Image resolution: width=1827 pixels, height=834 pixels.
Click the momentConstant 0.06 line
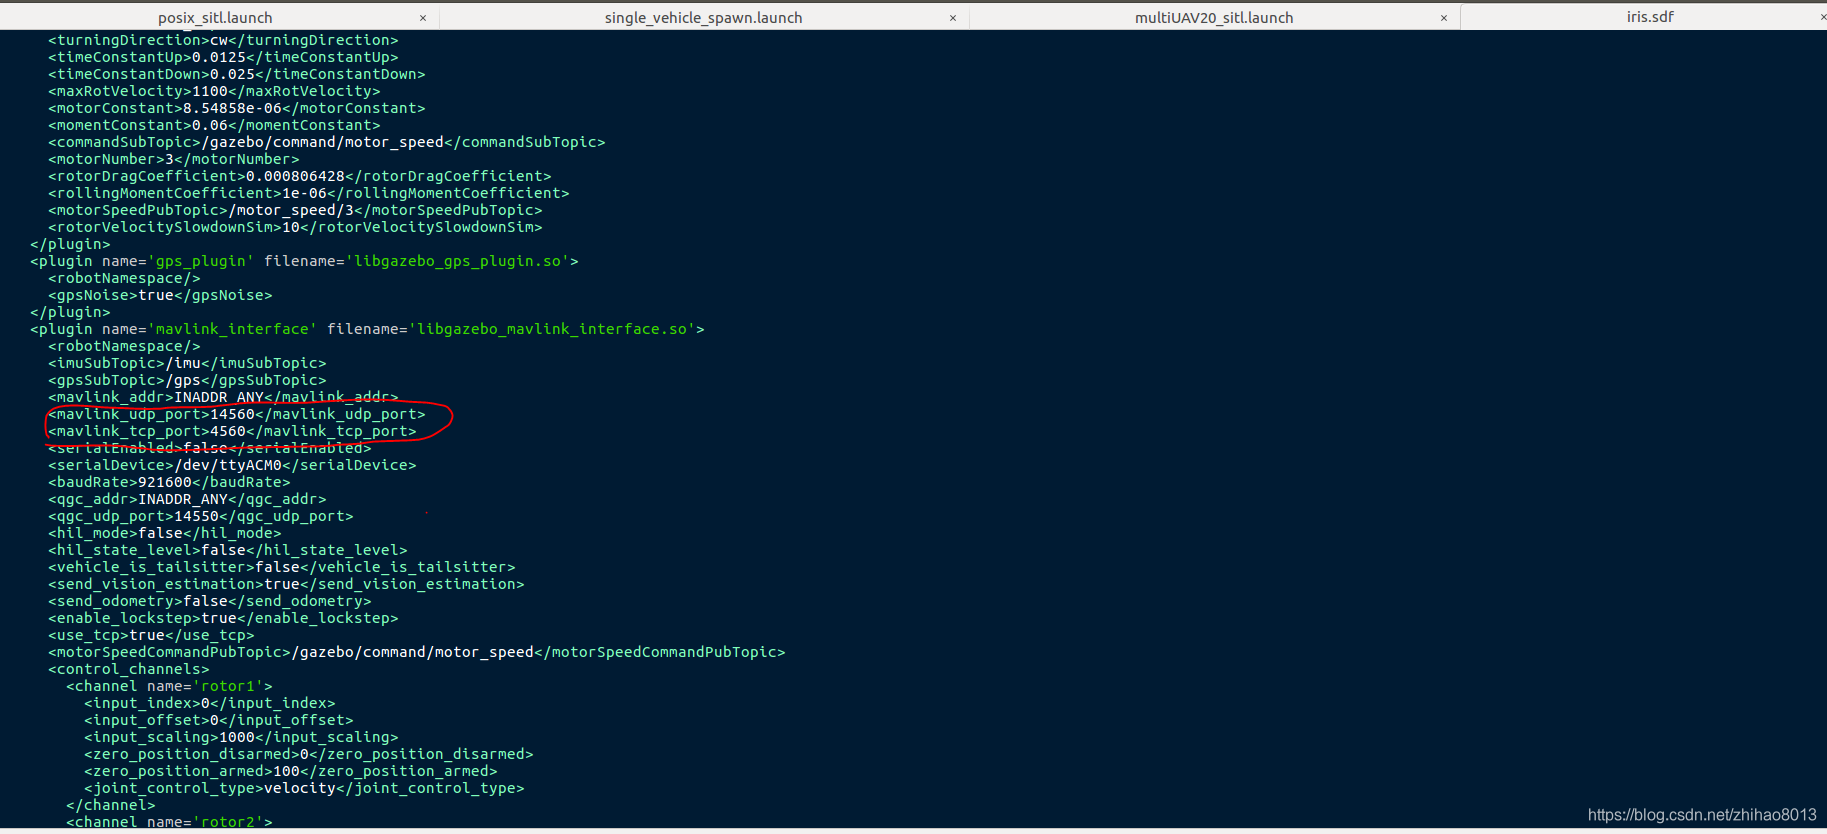pyautogui.click(x=214, y=125)
